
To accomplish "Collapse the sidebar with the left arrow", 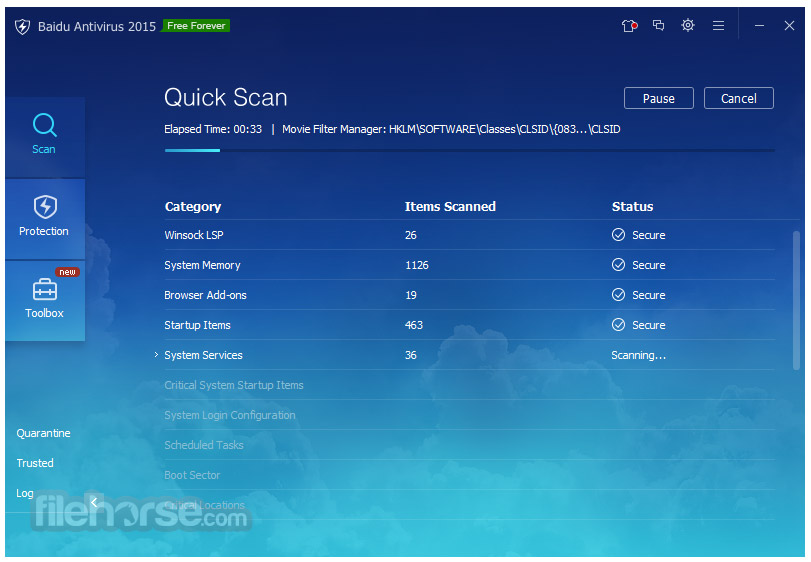I will (94, 502).
